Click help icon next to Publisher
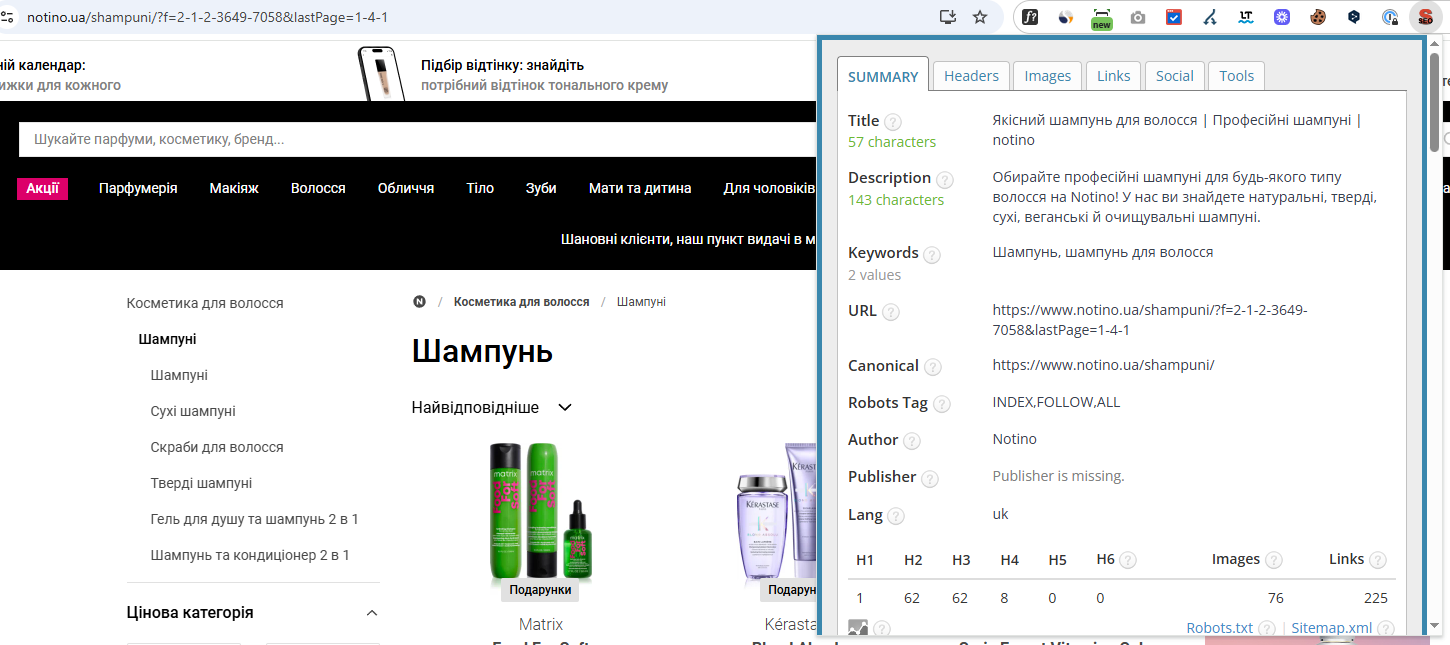Image resolution: width=1450 pixels, height=645 pixels. pyautogui.click(x=929, y=478)
